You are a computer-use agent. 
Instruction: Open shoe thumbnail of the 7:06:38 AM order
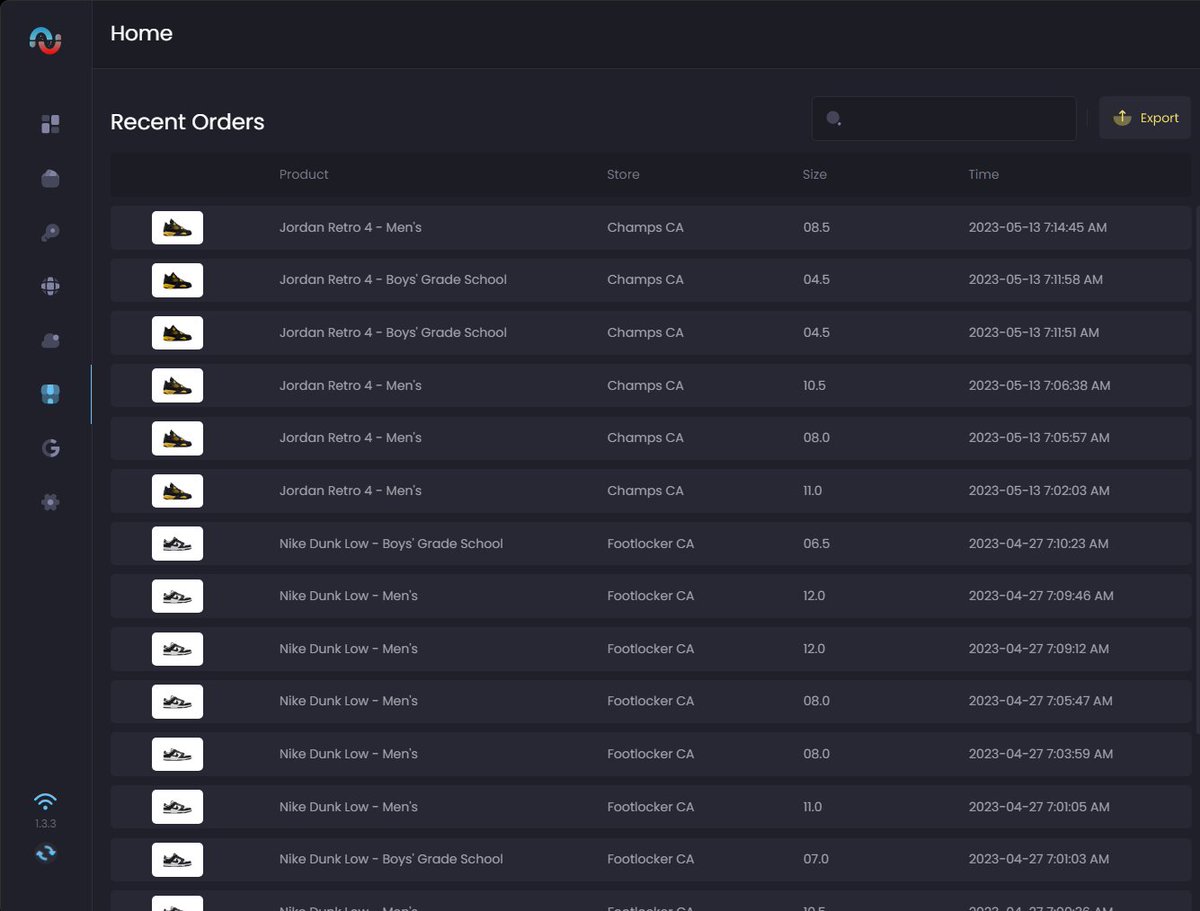[177, 385]
